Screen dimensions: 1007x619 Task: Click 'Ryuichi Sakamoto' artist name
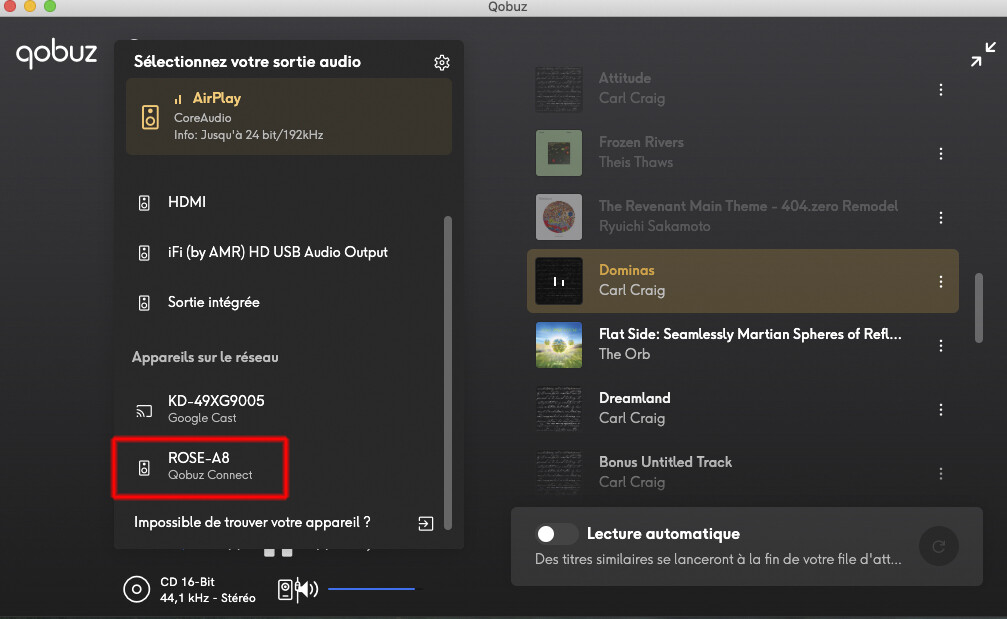tap(654, 226)
